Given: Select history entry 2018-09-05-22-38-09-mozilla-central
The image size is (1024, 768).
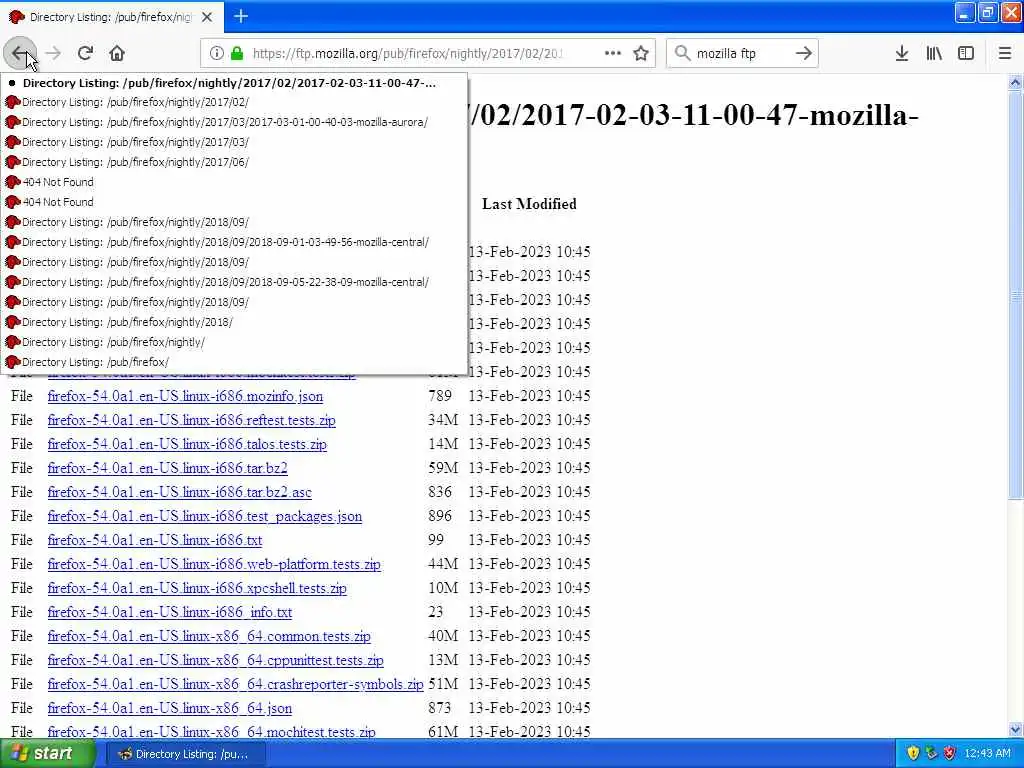Looking at the screenshot, I should tap(234, 282).
